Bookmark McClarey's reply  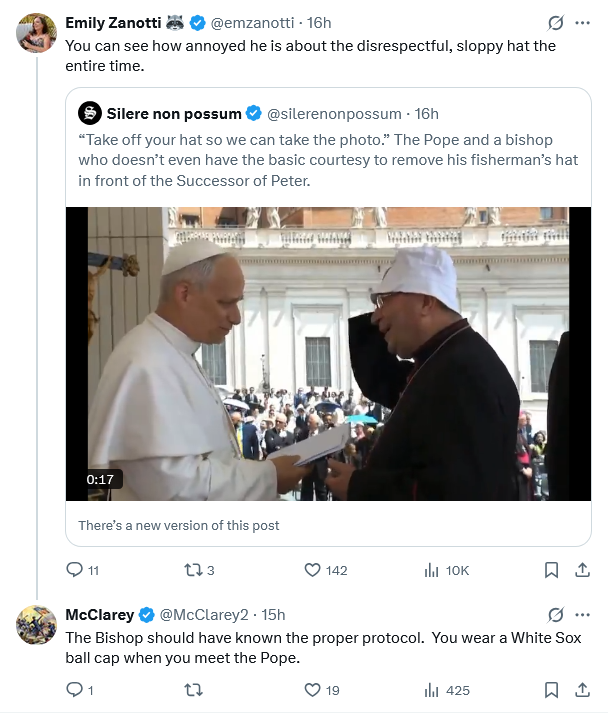[551, 690]
